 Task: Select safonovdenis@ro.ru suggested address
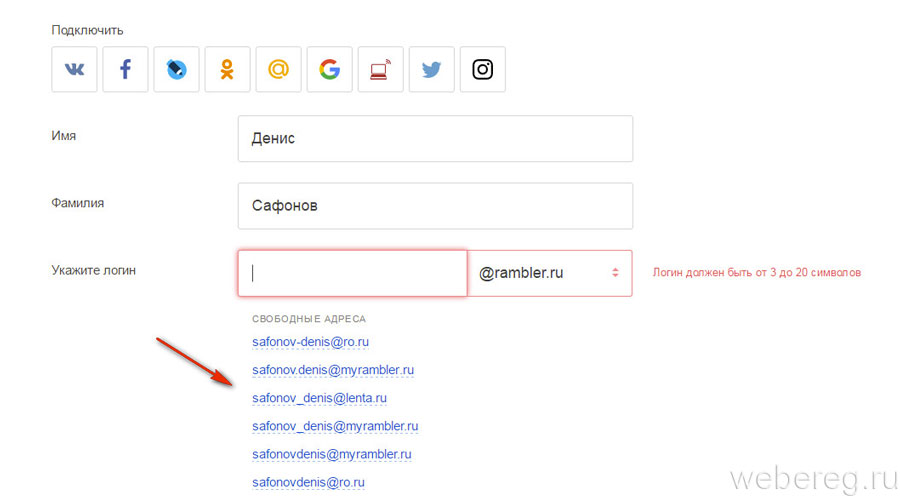tap(308, 483)
